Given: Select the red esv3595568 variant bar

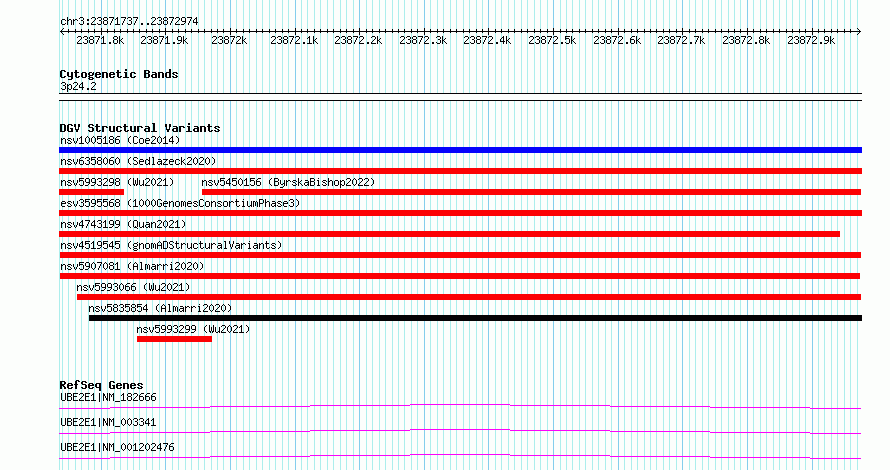Looking at the screenshot, I should [x=460, y=213].
